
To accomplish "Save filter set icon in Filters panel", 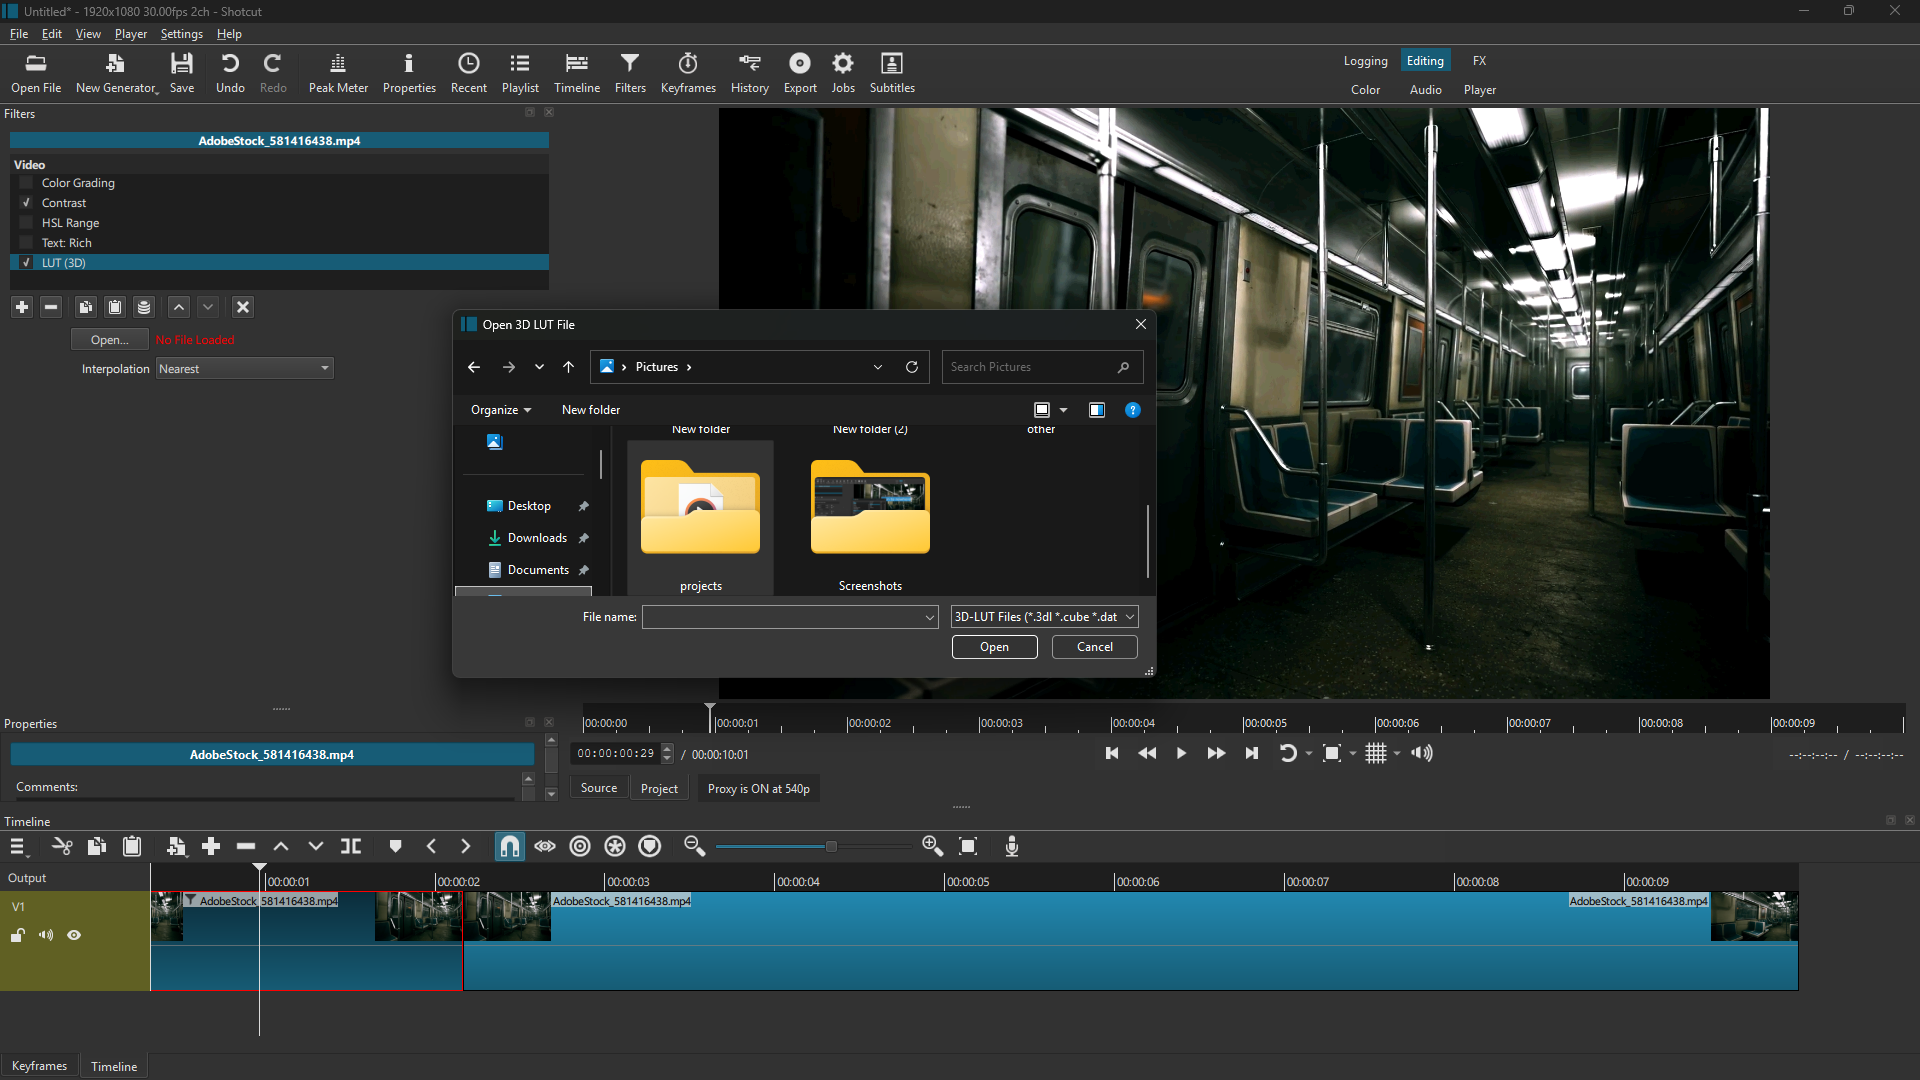I will pos(144,307).
